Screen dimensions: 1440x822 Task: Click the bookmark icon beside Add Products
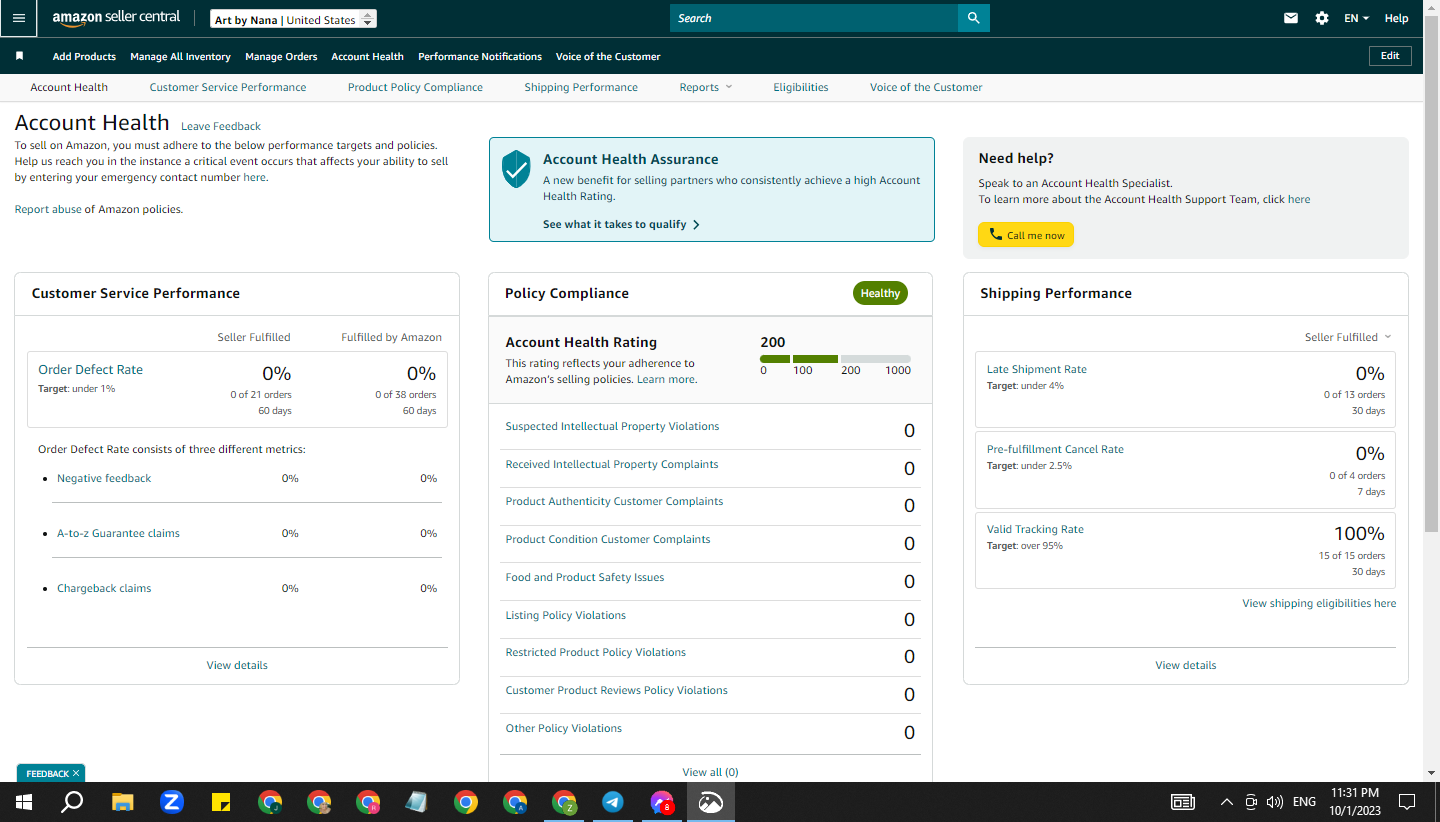[x=20, y=56]
